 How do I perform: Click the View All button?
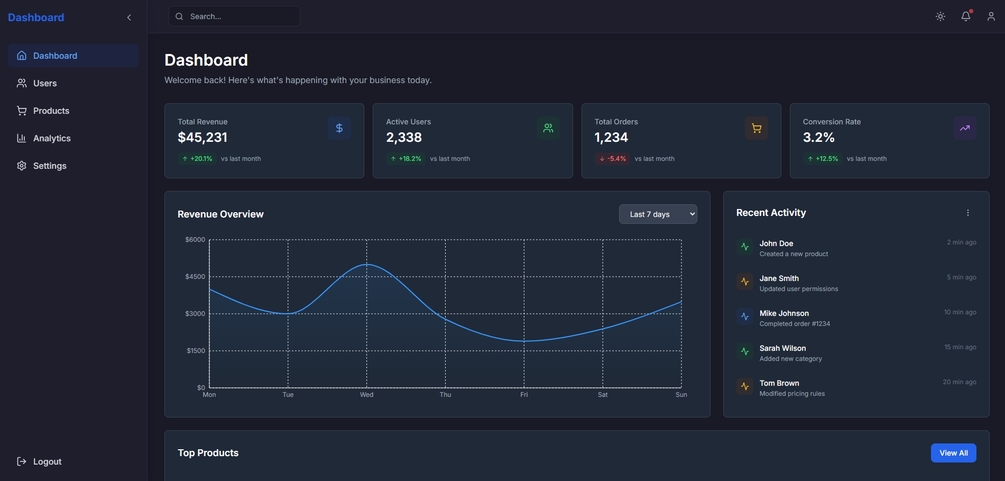pyautogui.click(x=953, y=453)
